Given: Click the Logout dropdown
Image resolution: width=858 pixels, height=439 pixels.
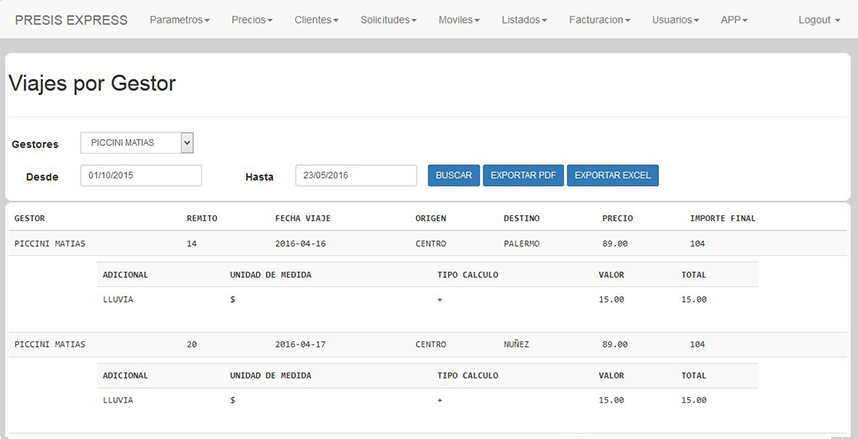Looking at the screenshot, I should click(819, 20).
